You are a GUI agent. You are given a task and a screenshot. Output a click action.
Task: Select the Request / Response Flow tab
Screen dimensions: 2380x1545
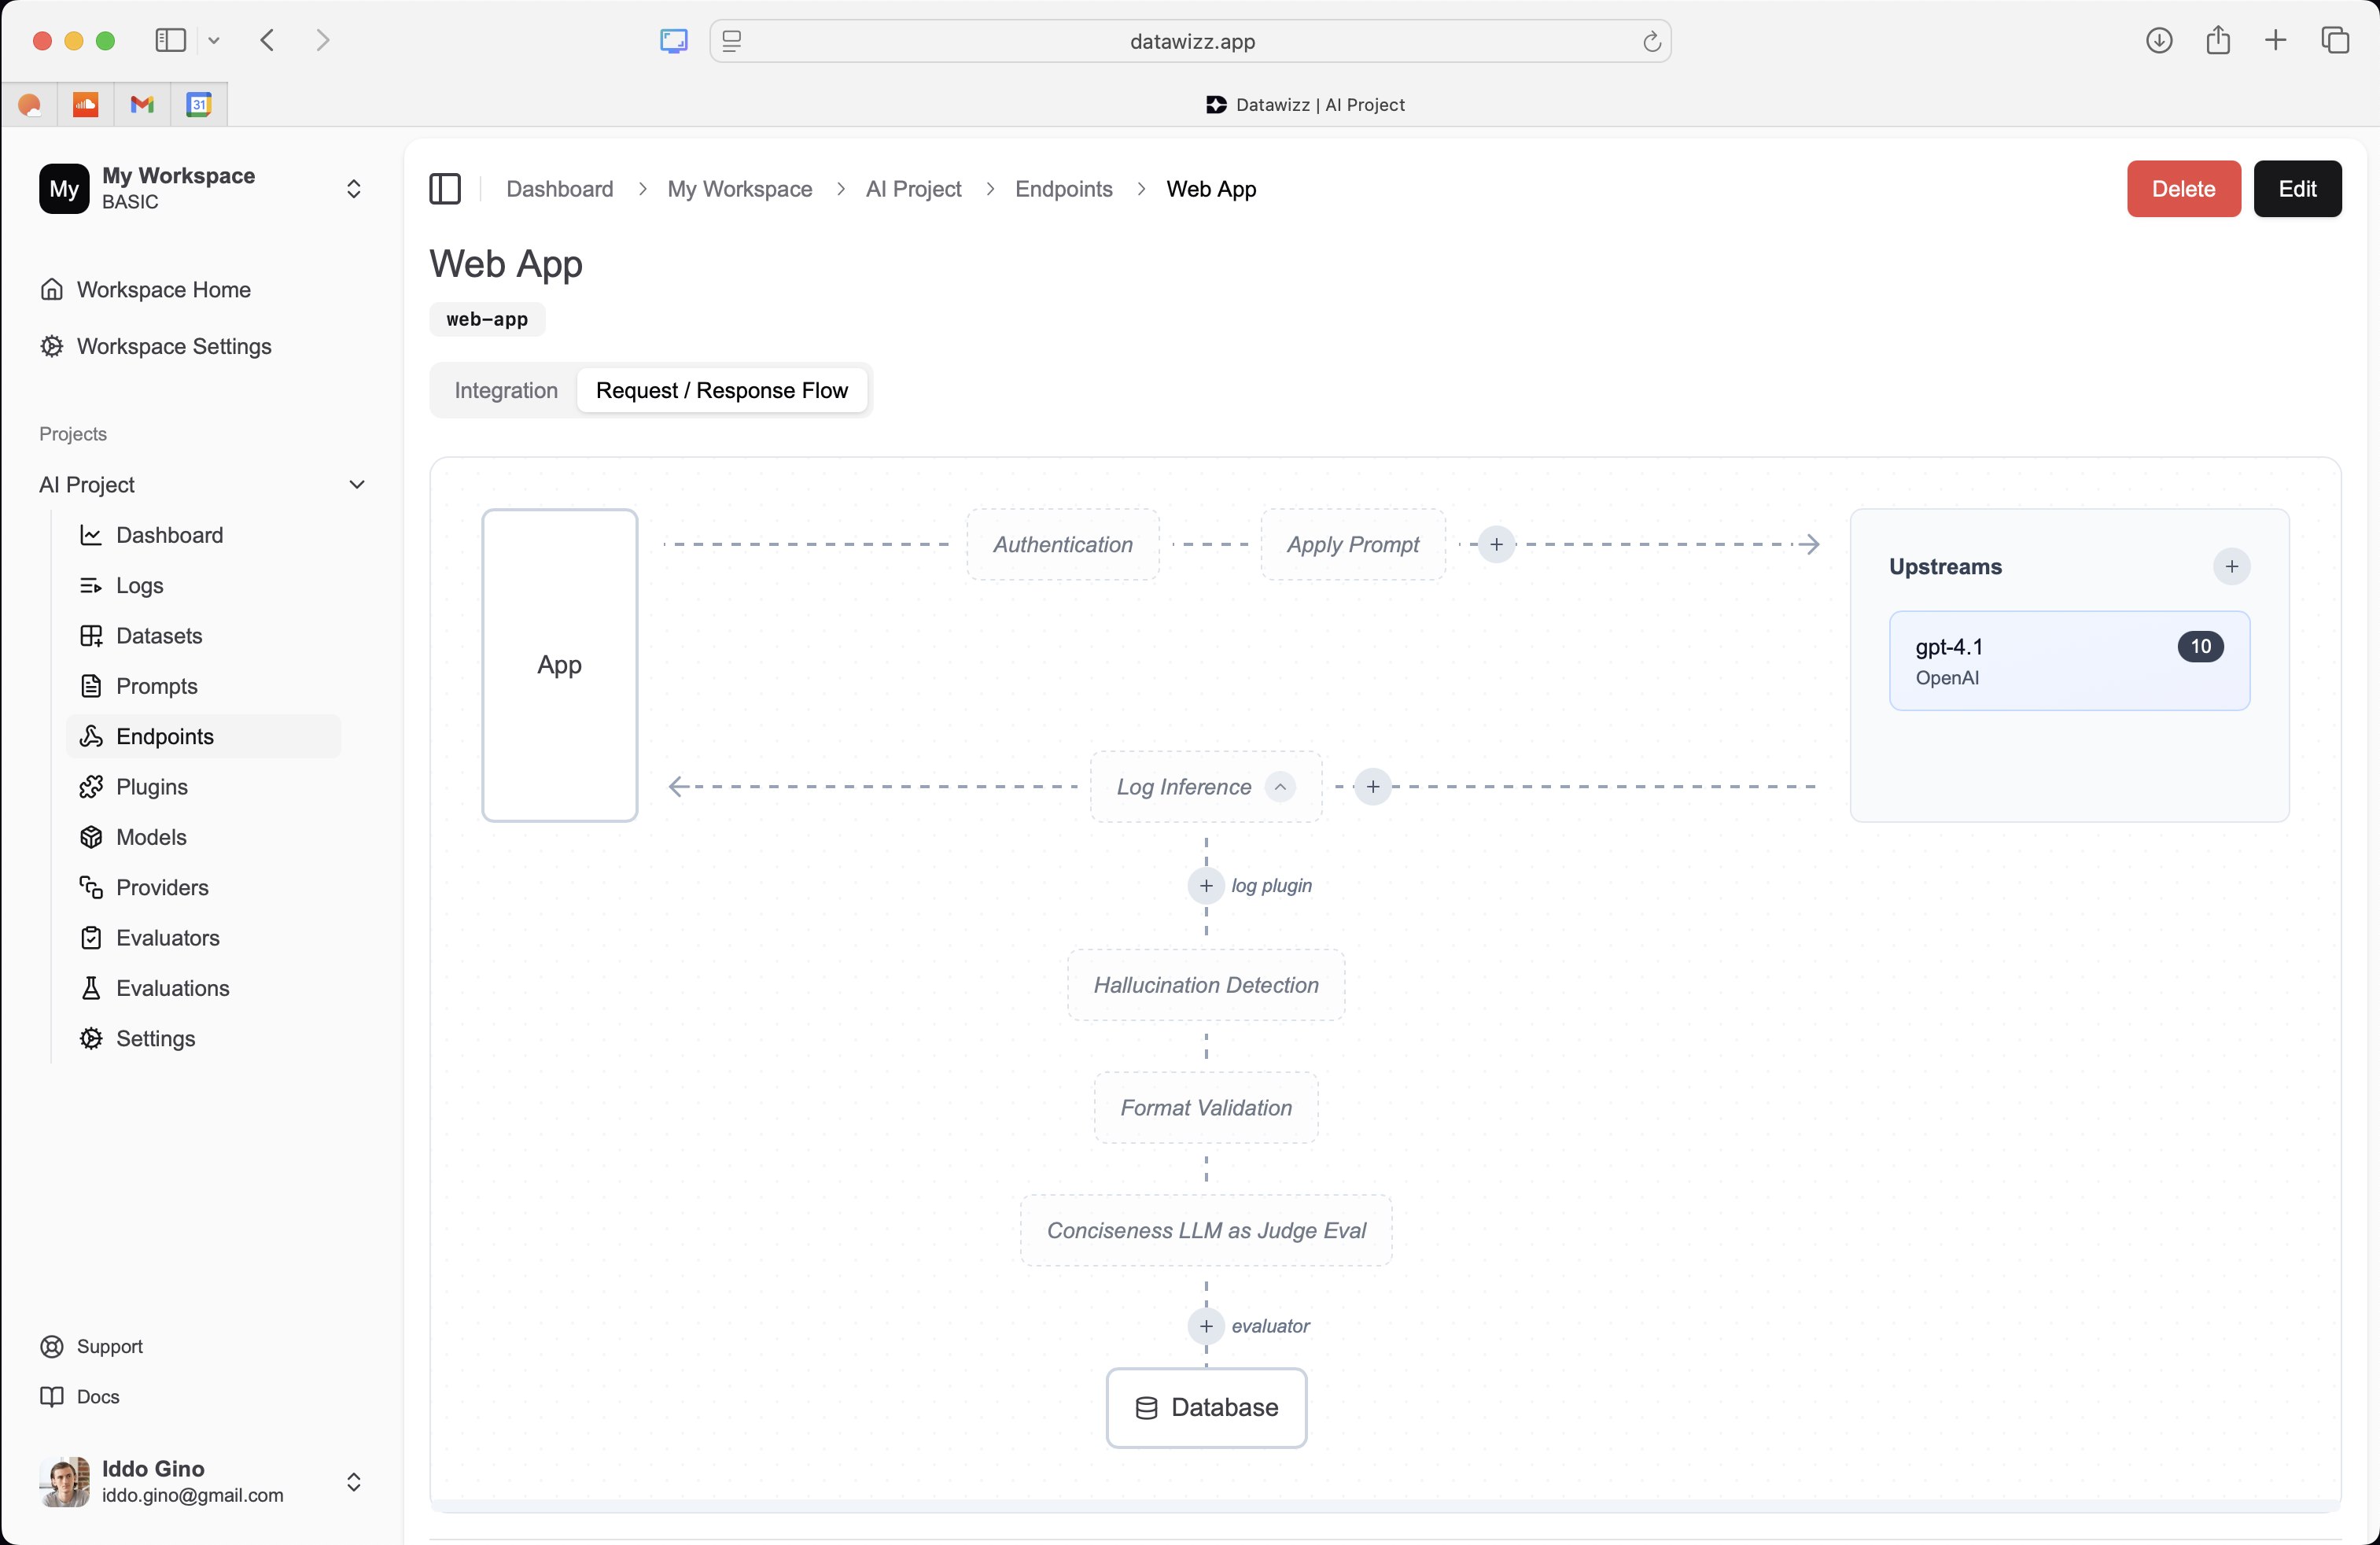pos(721,390)
